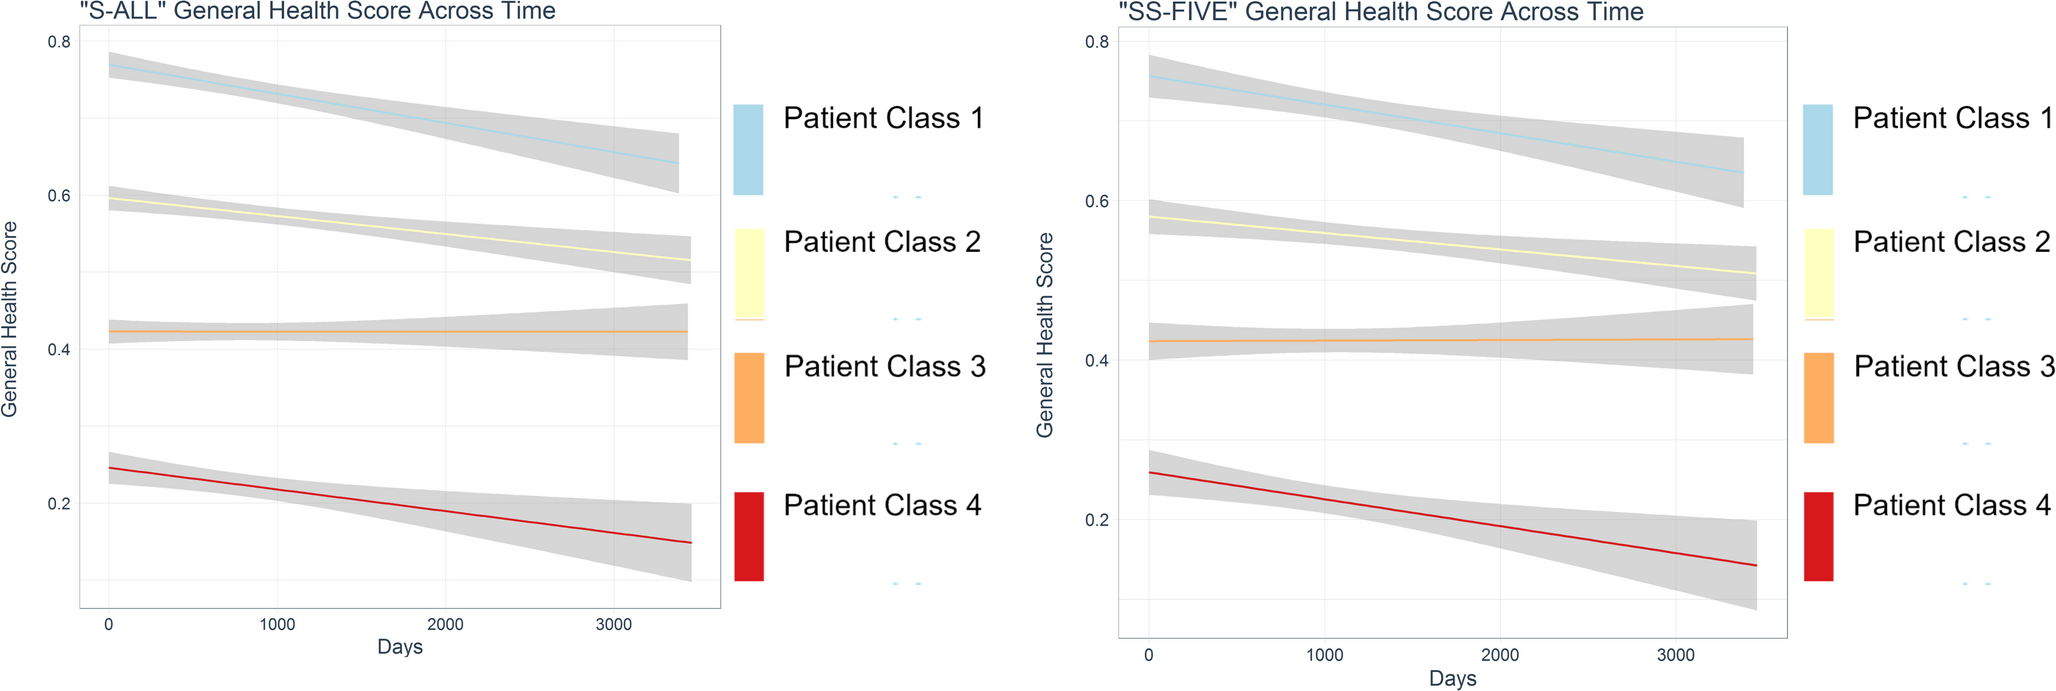Viewport: 2056px width, 691px height.
Task: Select the yellow Patient Class 2 swatch in SS-FIVE legend
Action: [x=1818, y=273]
